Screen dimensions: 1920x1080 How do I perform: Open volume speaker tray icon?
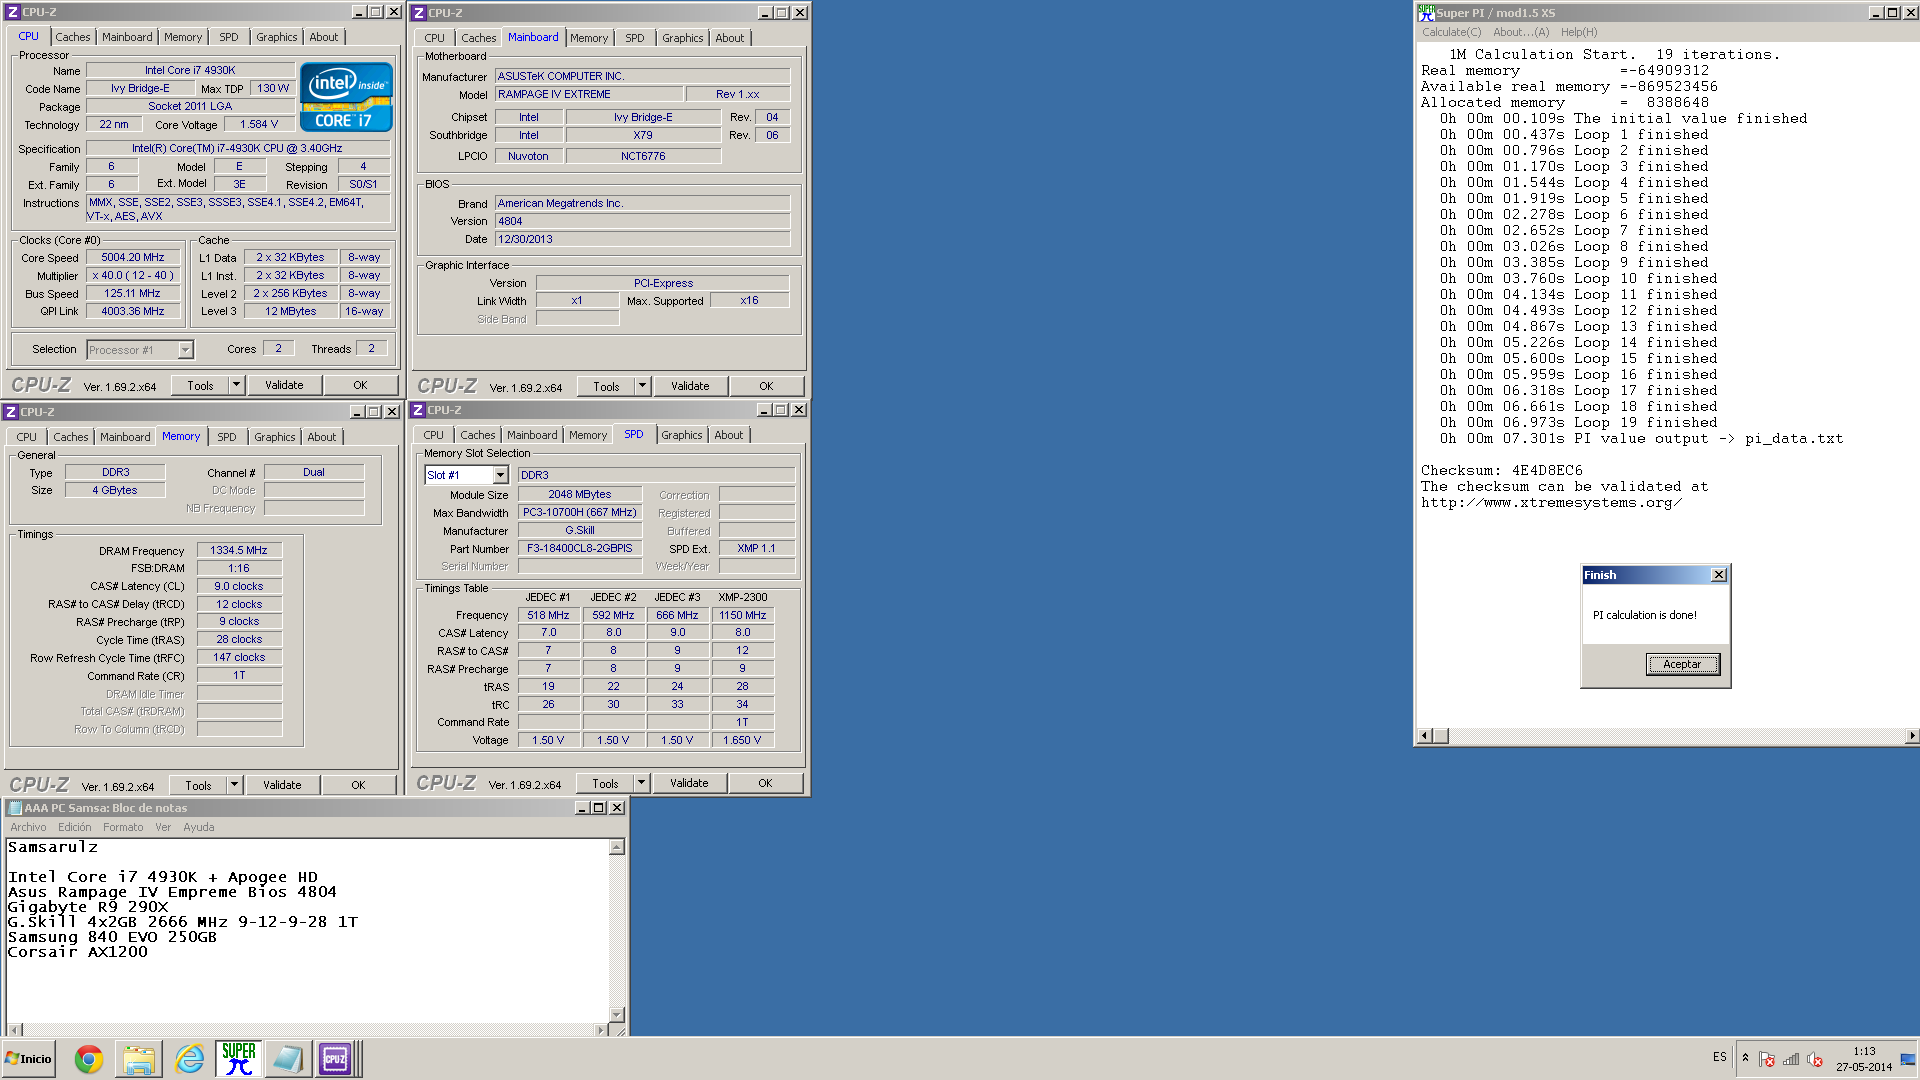coord(1815,1059)
